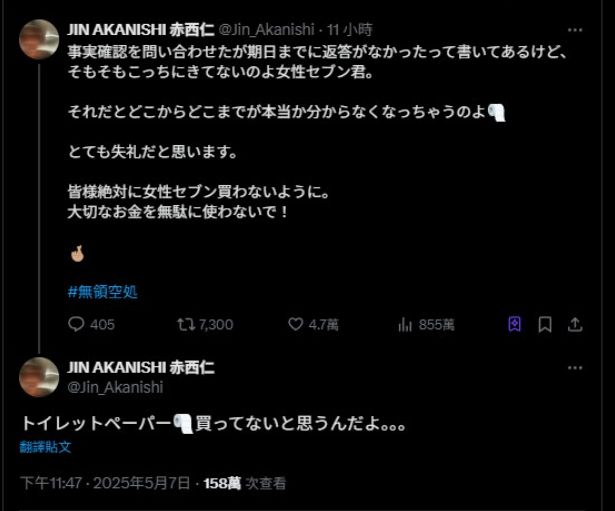Click the purple highlighted bookmark-star icon
The image size is (615, 511).
[515, 324]
